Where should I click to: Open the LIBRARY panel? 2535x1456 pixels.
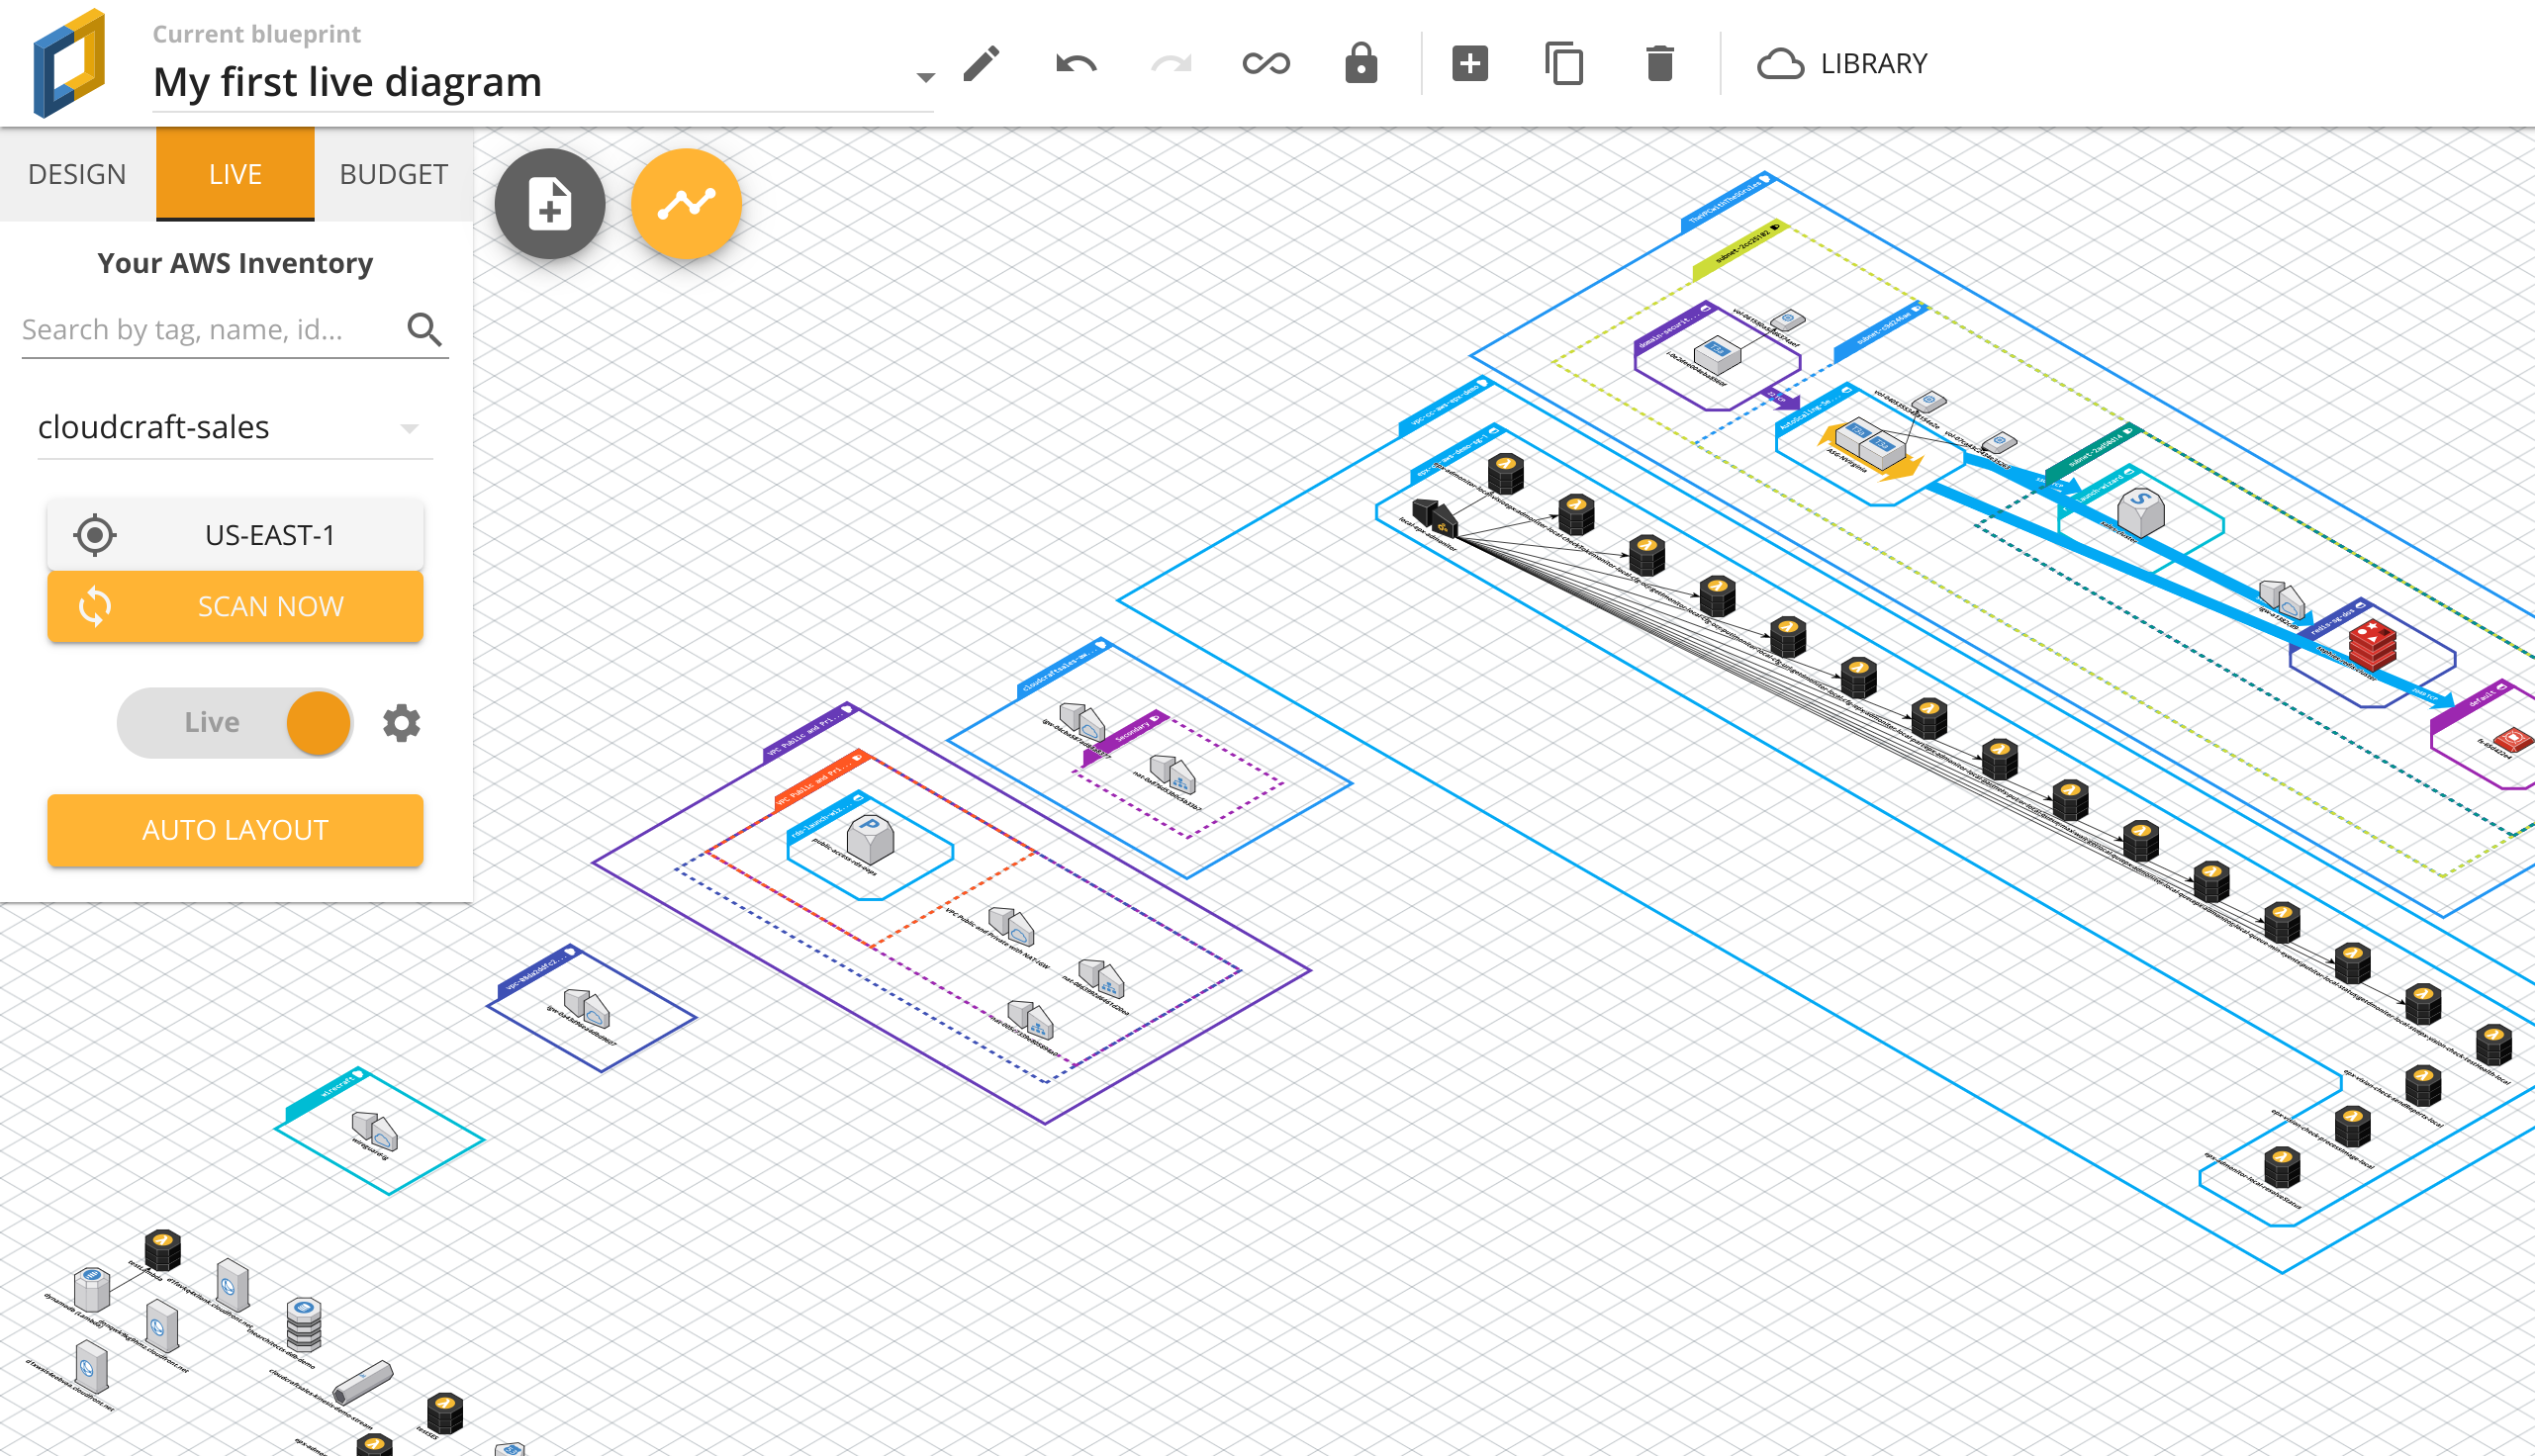point(1843,63)
